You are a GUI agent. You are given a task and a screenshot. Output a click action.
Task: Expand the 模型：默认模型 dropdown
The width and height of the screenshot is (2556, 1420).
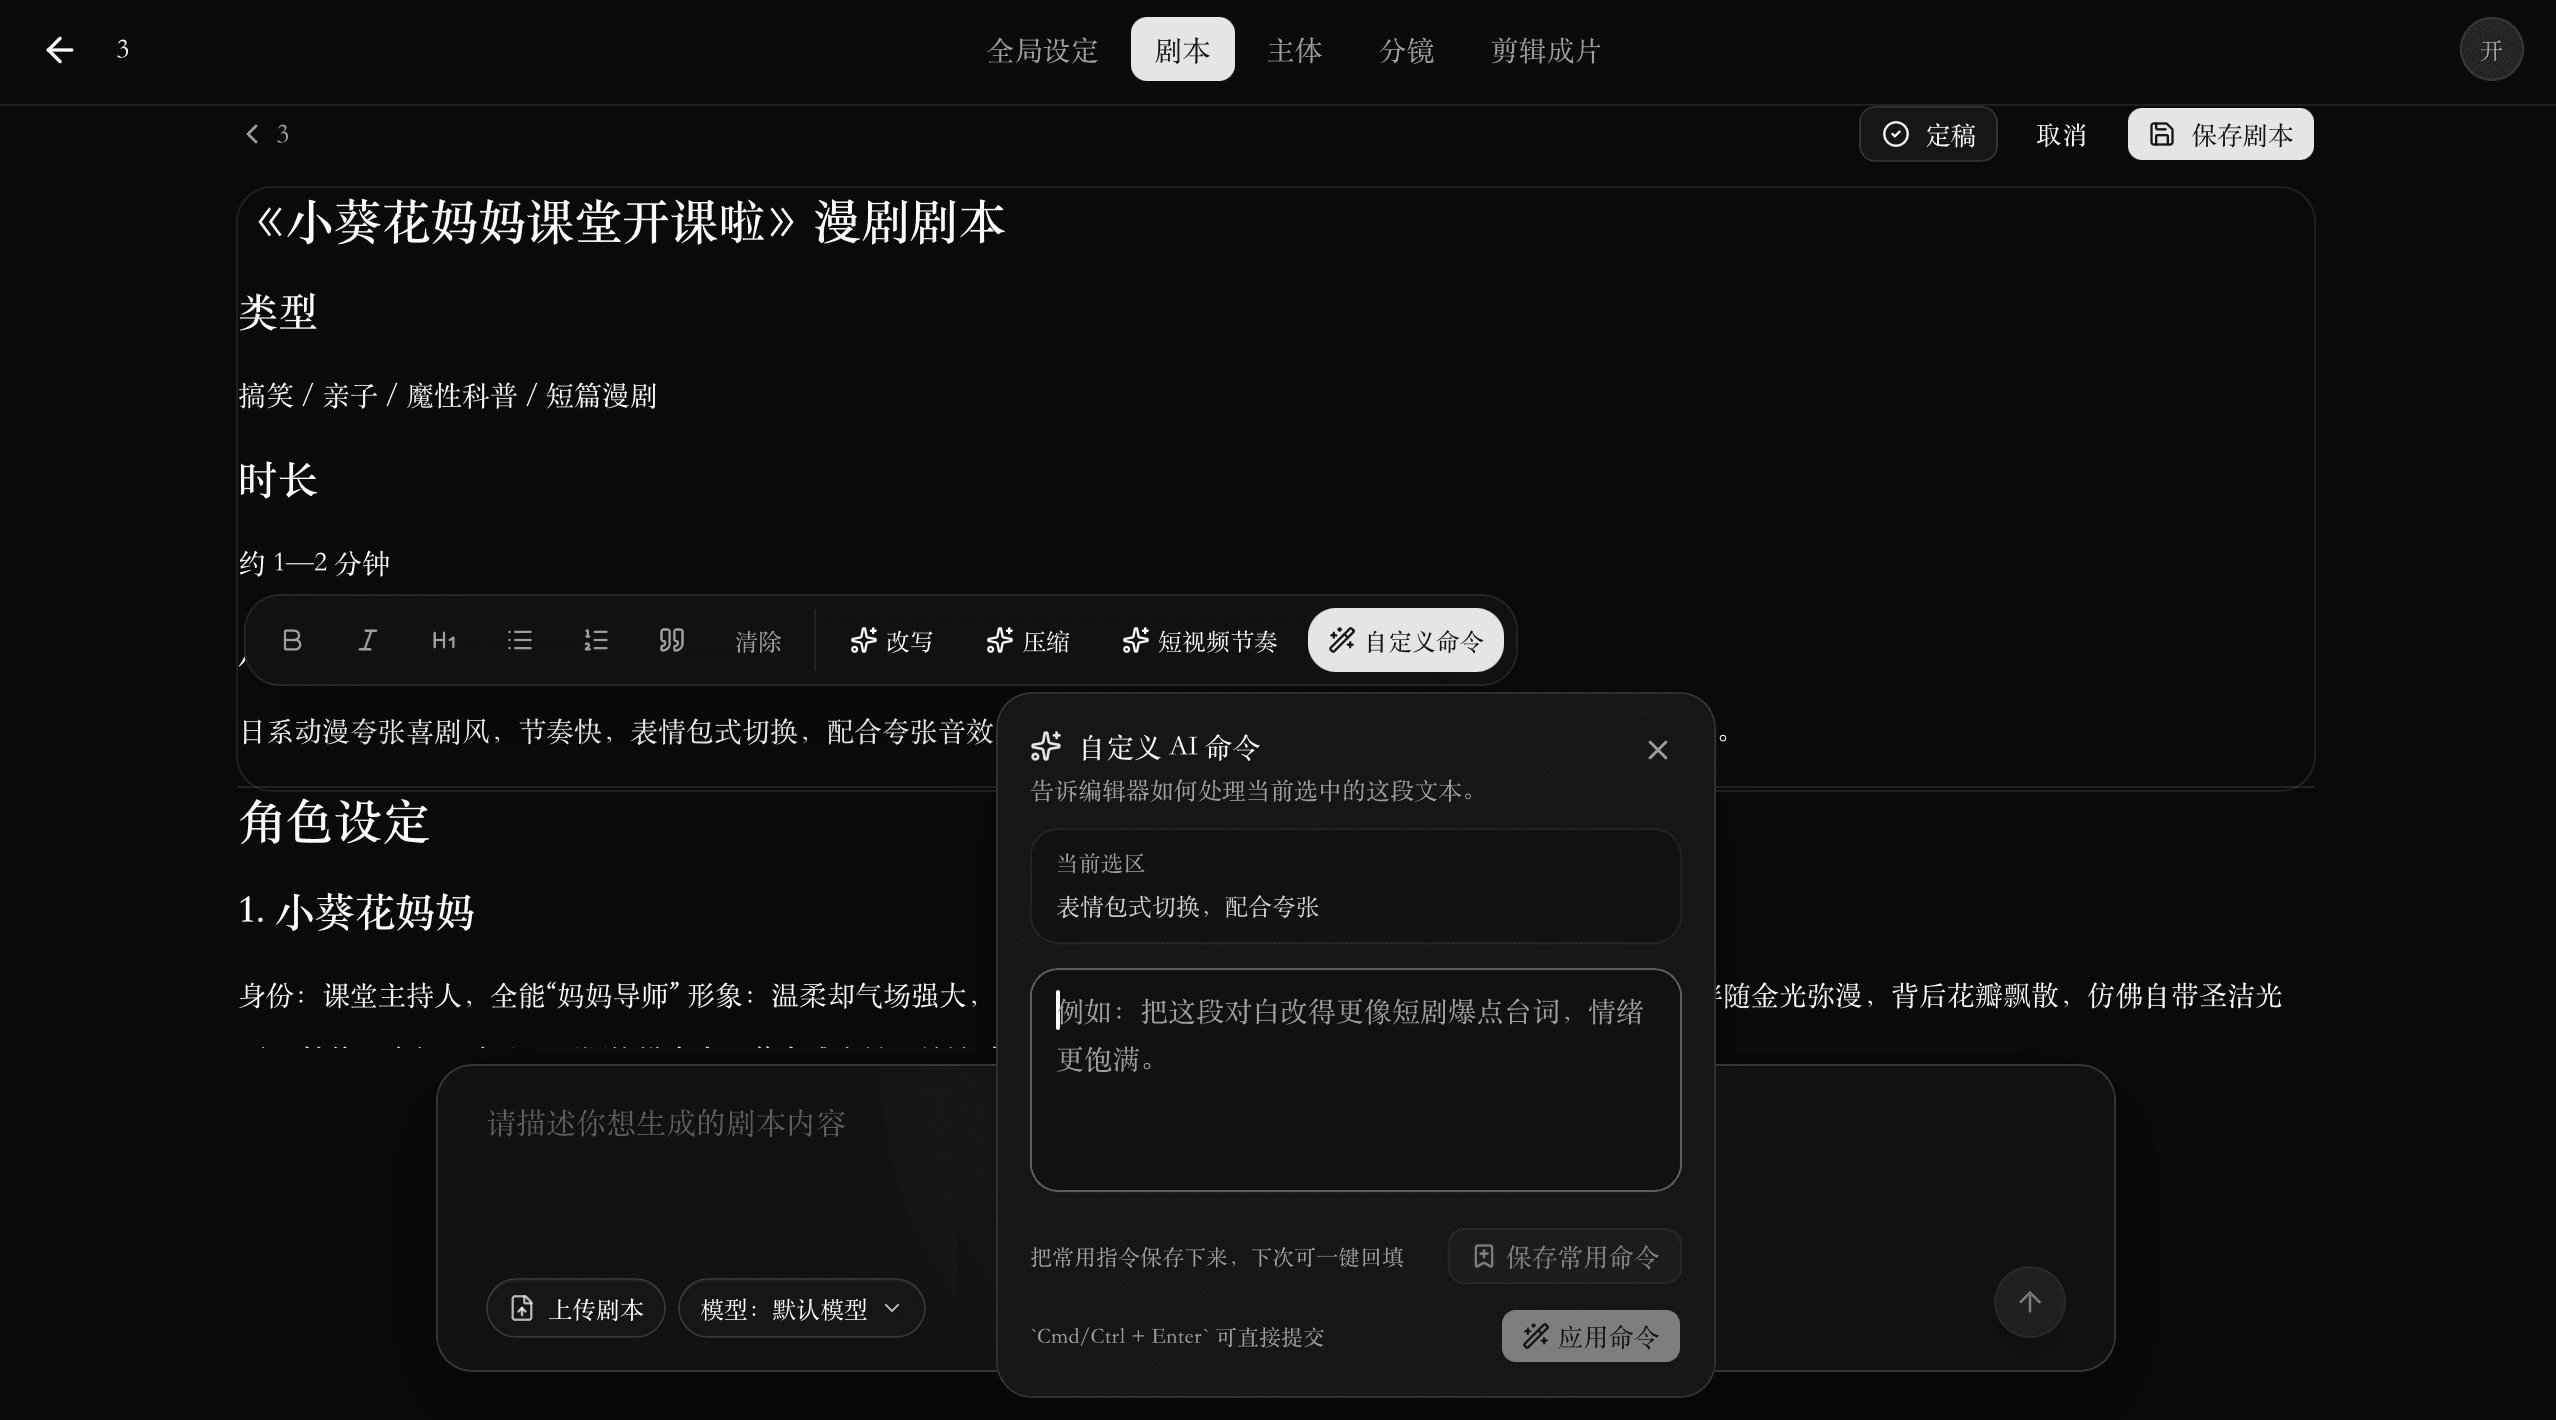pos(801,1308)
